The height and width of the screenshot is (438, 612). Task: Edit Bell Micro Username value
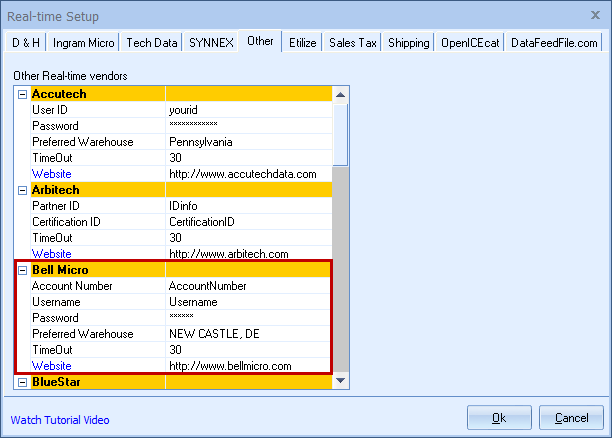(x=249, y=302)
